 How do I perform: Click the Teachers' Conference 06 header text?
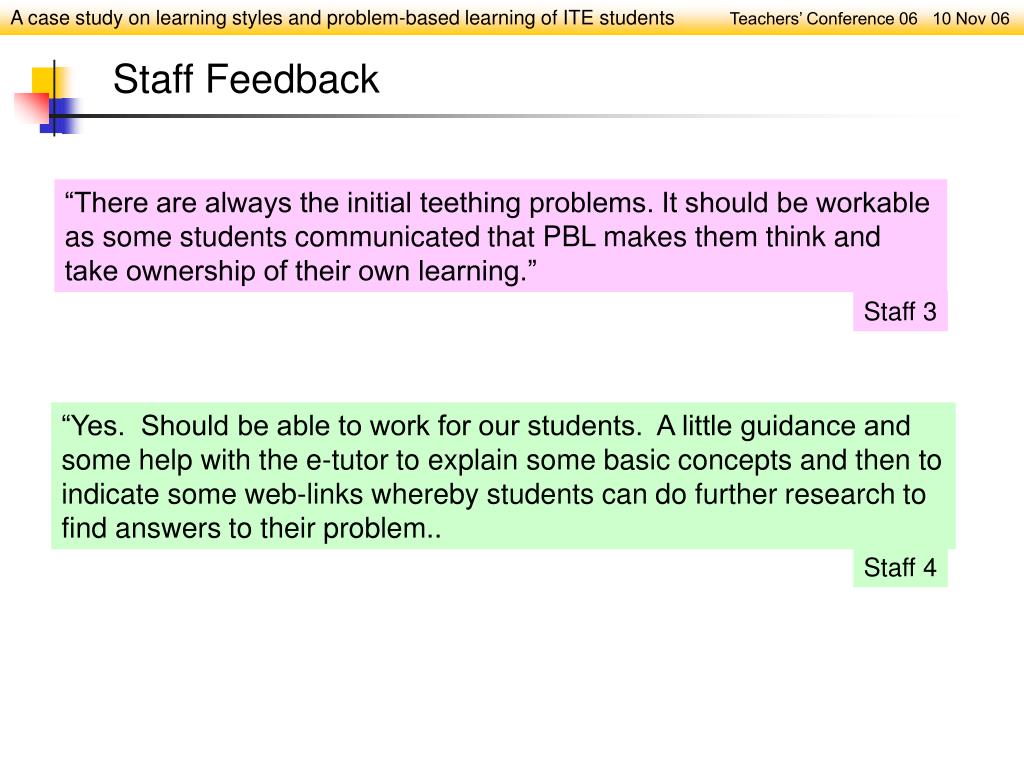[x=823, y=18]
